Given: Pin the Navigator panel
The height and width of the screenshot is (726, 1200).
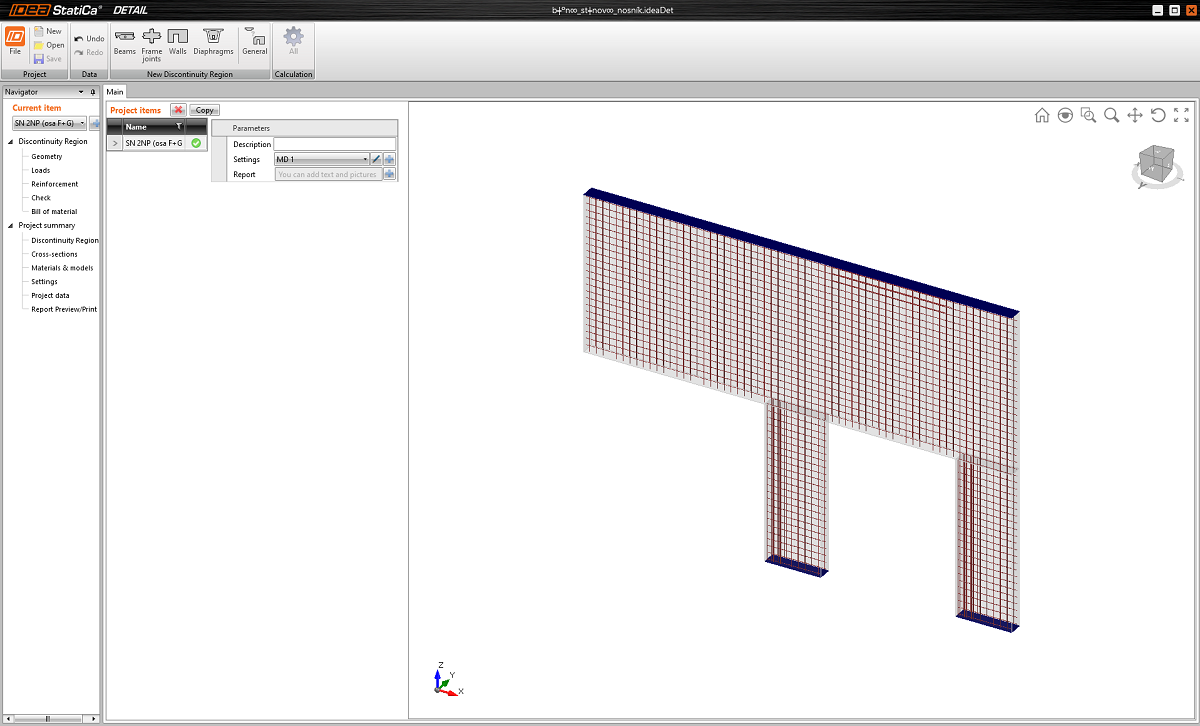Looking at the screenshot, I should coord(93,91).
